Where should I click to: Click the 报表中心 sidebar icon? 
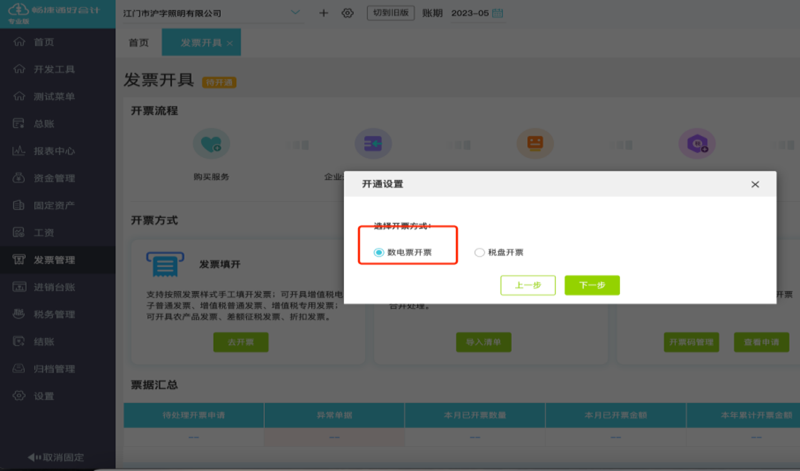19,151
